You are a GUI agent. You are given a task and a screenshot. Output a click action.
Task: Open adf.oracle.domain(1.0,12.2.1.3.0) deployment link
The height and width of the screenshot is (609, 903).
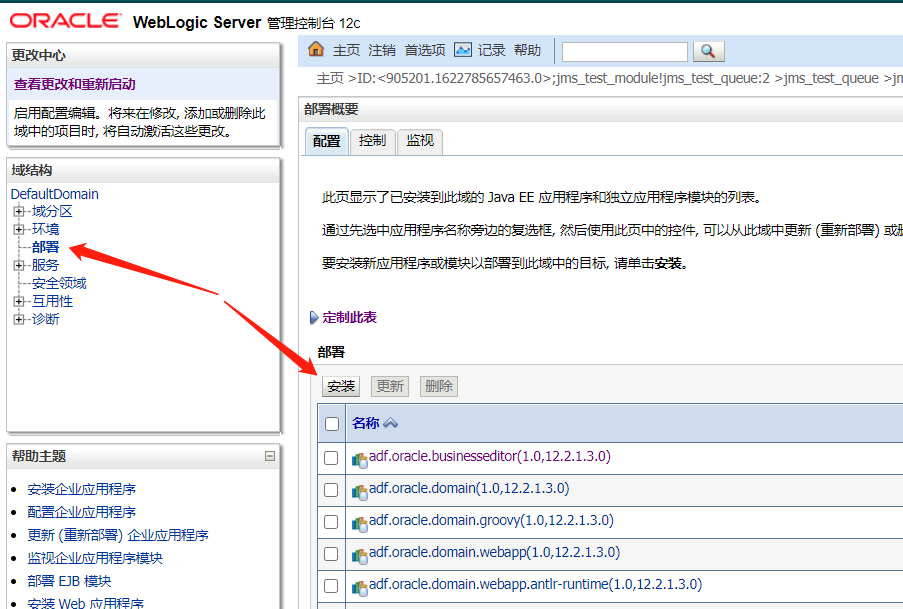pyautogui.click(x=469, y=489)
